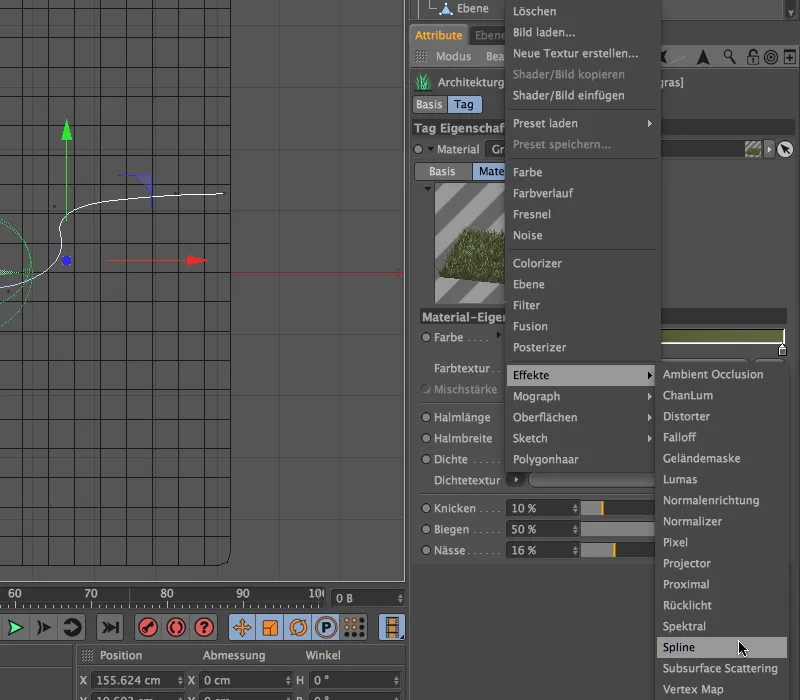Click the Farbe gradient color knot
The width and height of the screenshot is (800, 700).
782,350
